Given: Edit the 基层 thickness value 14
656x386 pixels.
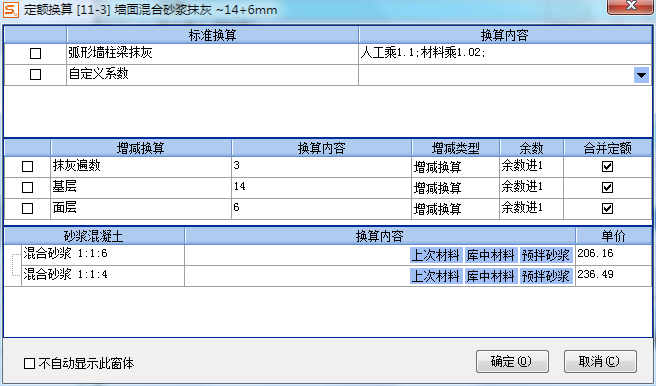Looking at the screenshot, I should (321, 187).
